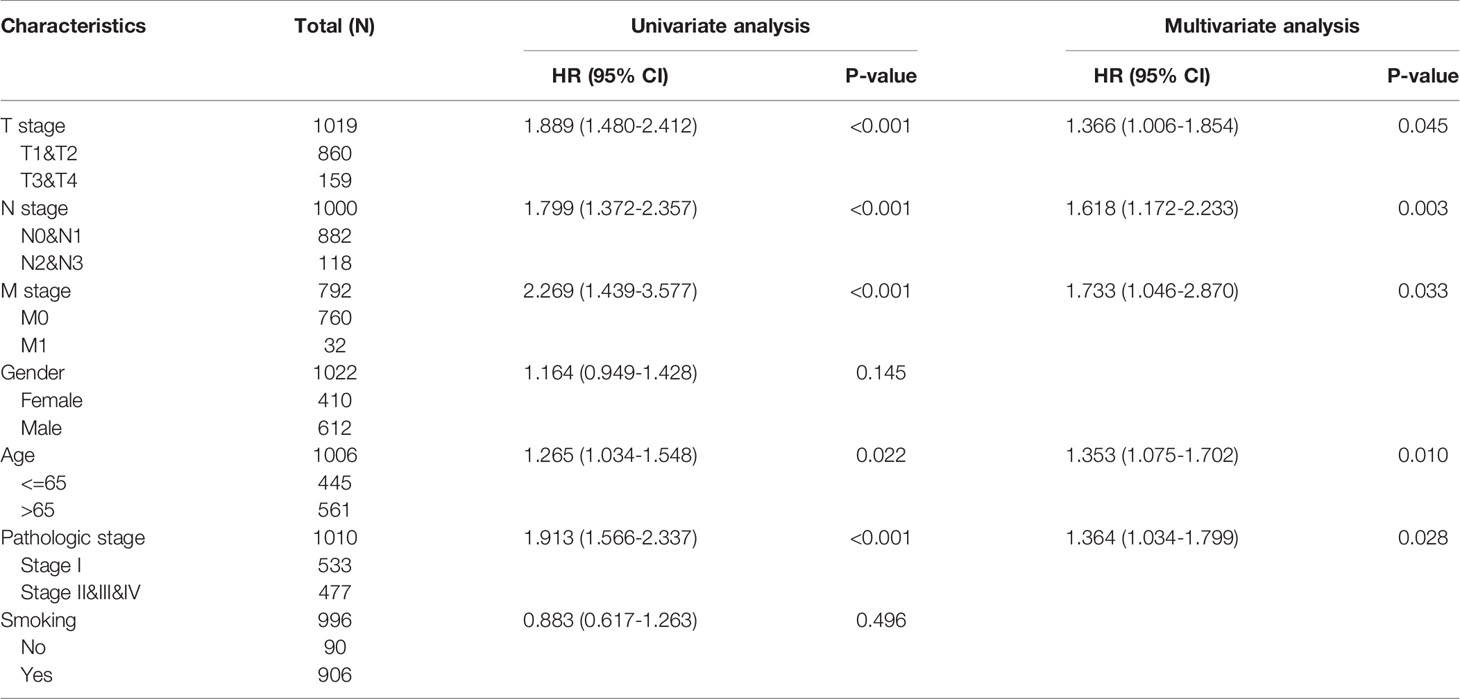The image size is (1460, 699).
Task: Select the Pathologic stage row label
Action: point(75,538)
